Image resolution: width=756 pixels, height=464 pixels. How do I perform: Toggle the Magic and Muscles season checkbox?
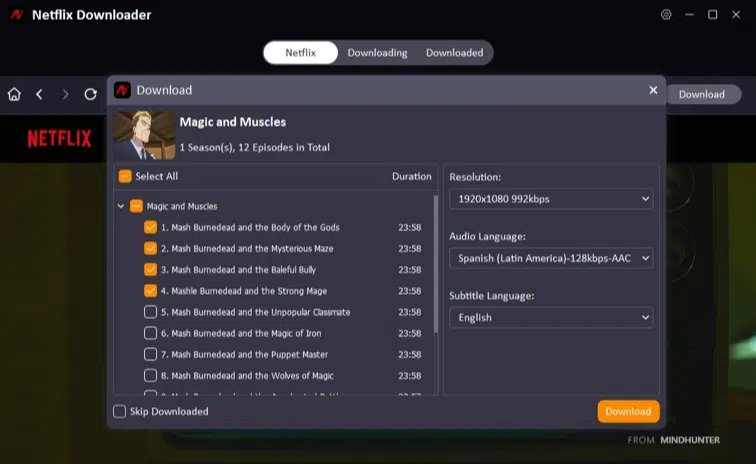coord(136,206)
